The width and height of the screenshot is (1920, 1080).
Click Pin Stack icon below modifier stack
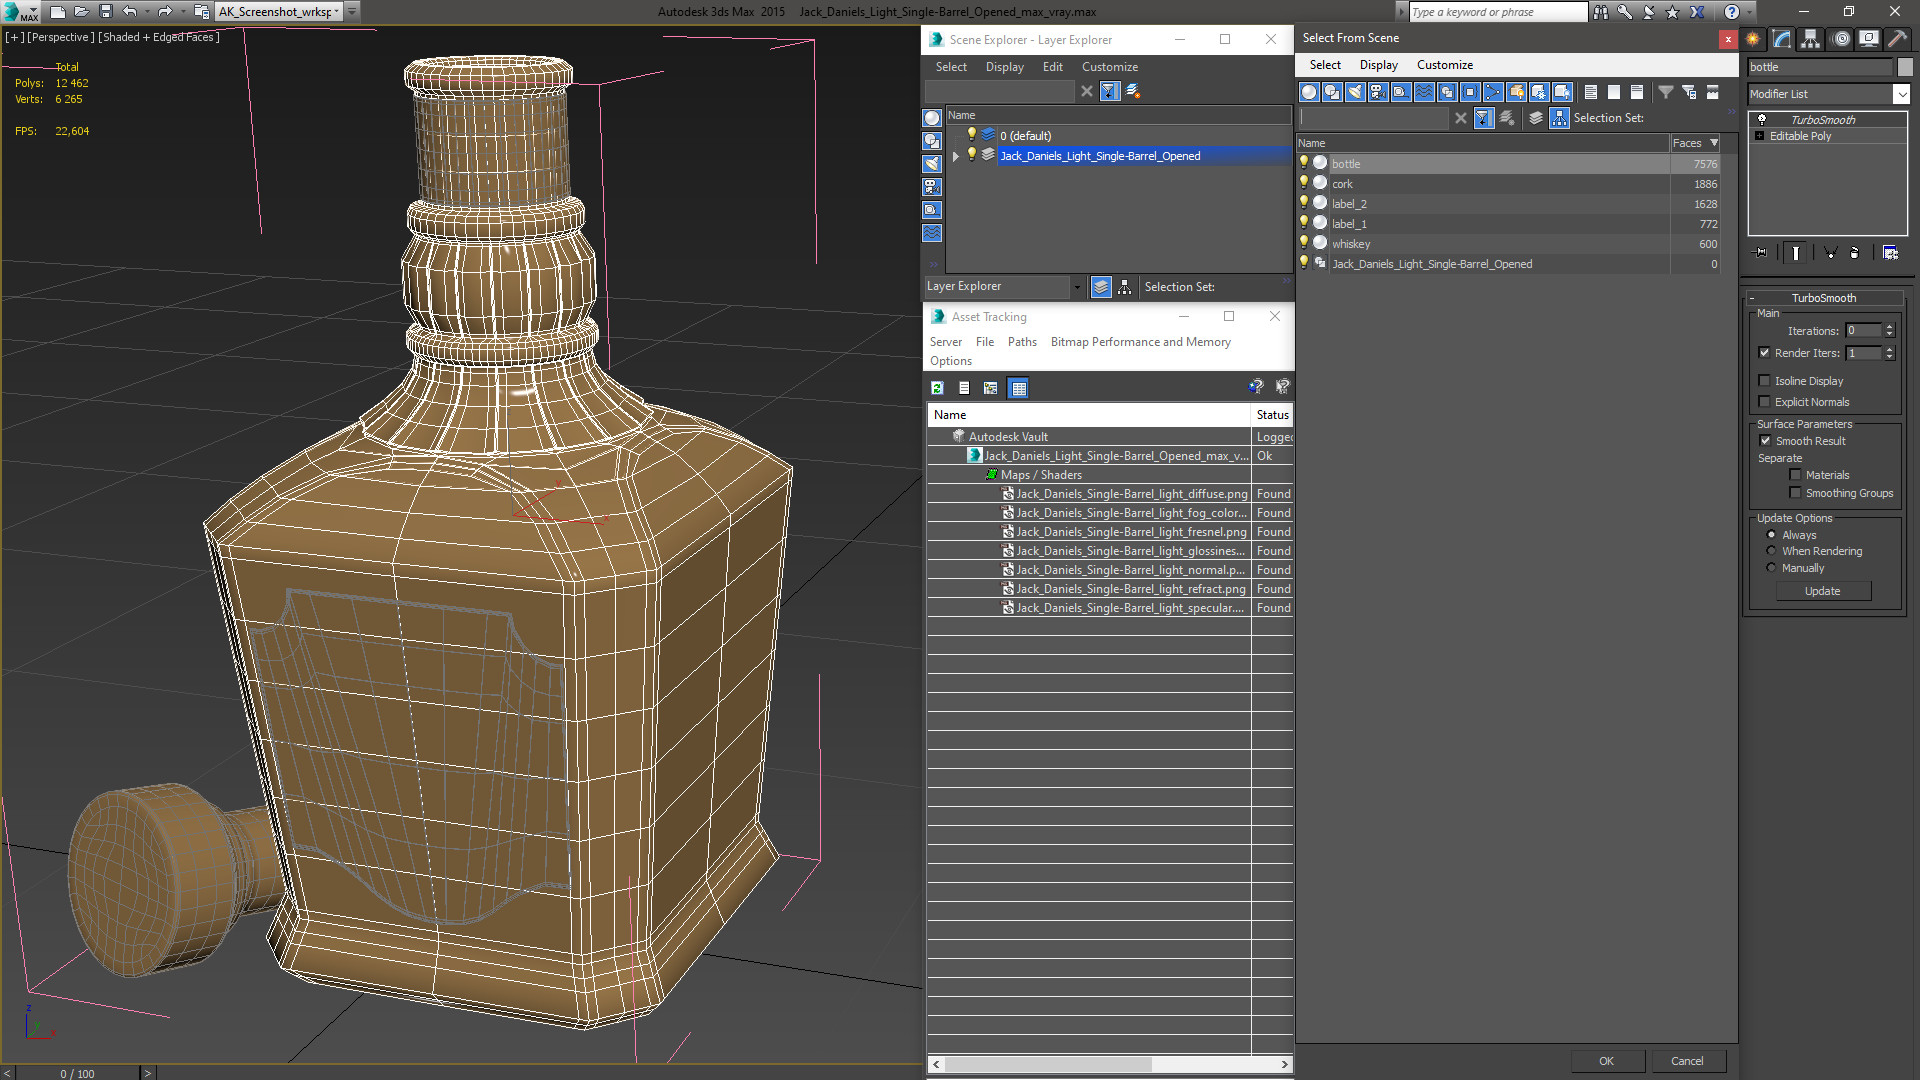[1761, 253]
